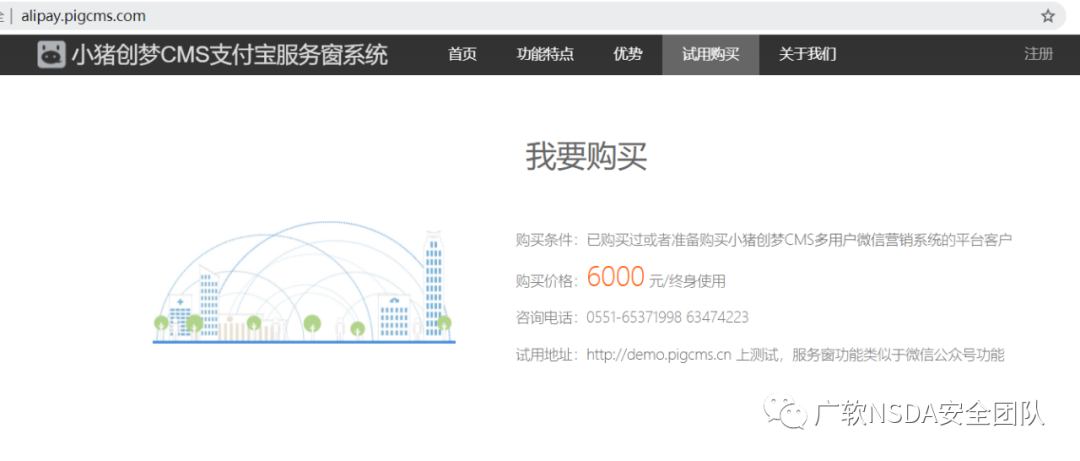Click the 6000 price value

(615, 277)
